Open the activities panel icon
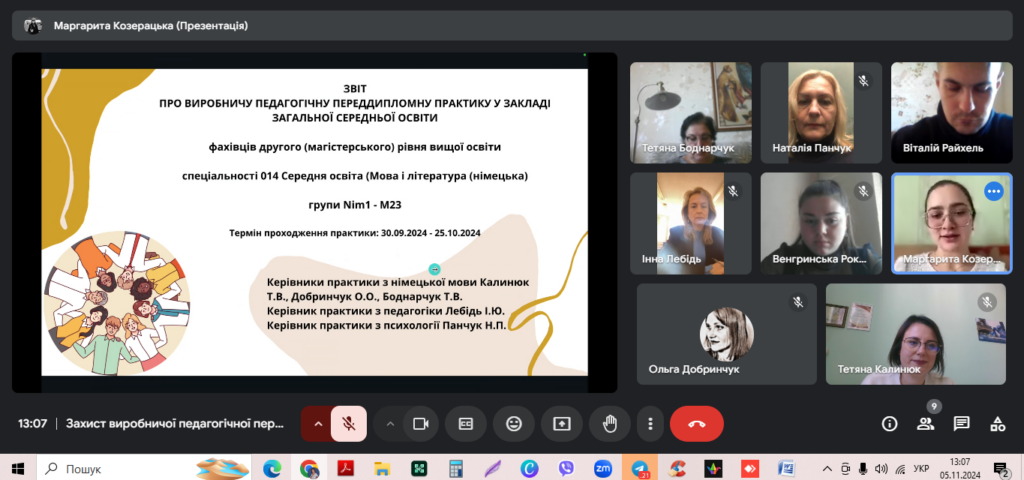Screen dimensions: 1024x480 [997, 423]
